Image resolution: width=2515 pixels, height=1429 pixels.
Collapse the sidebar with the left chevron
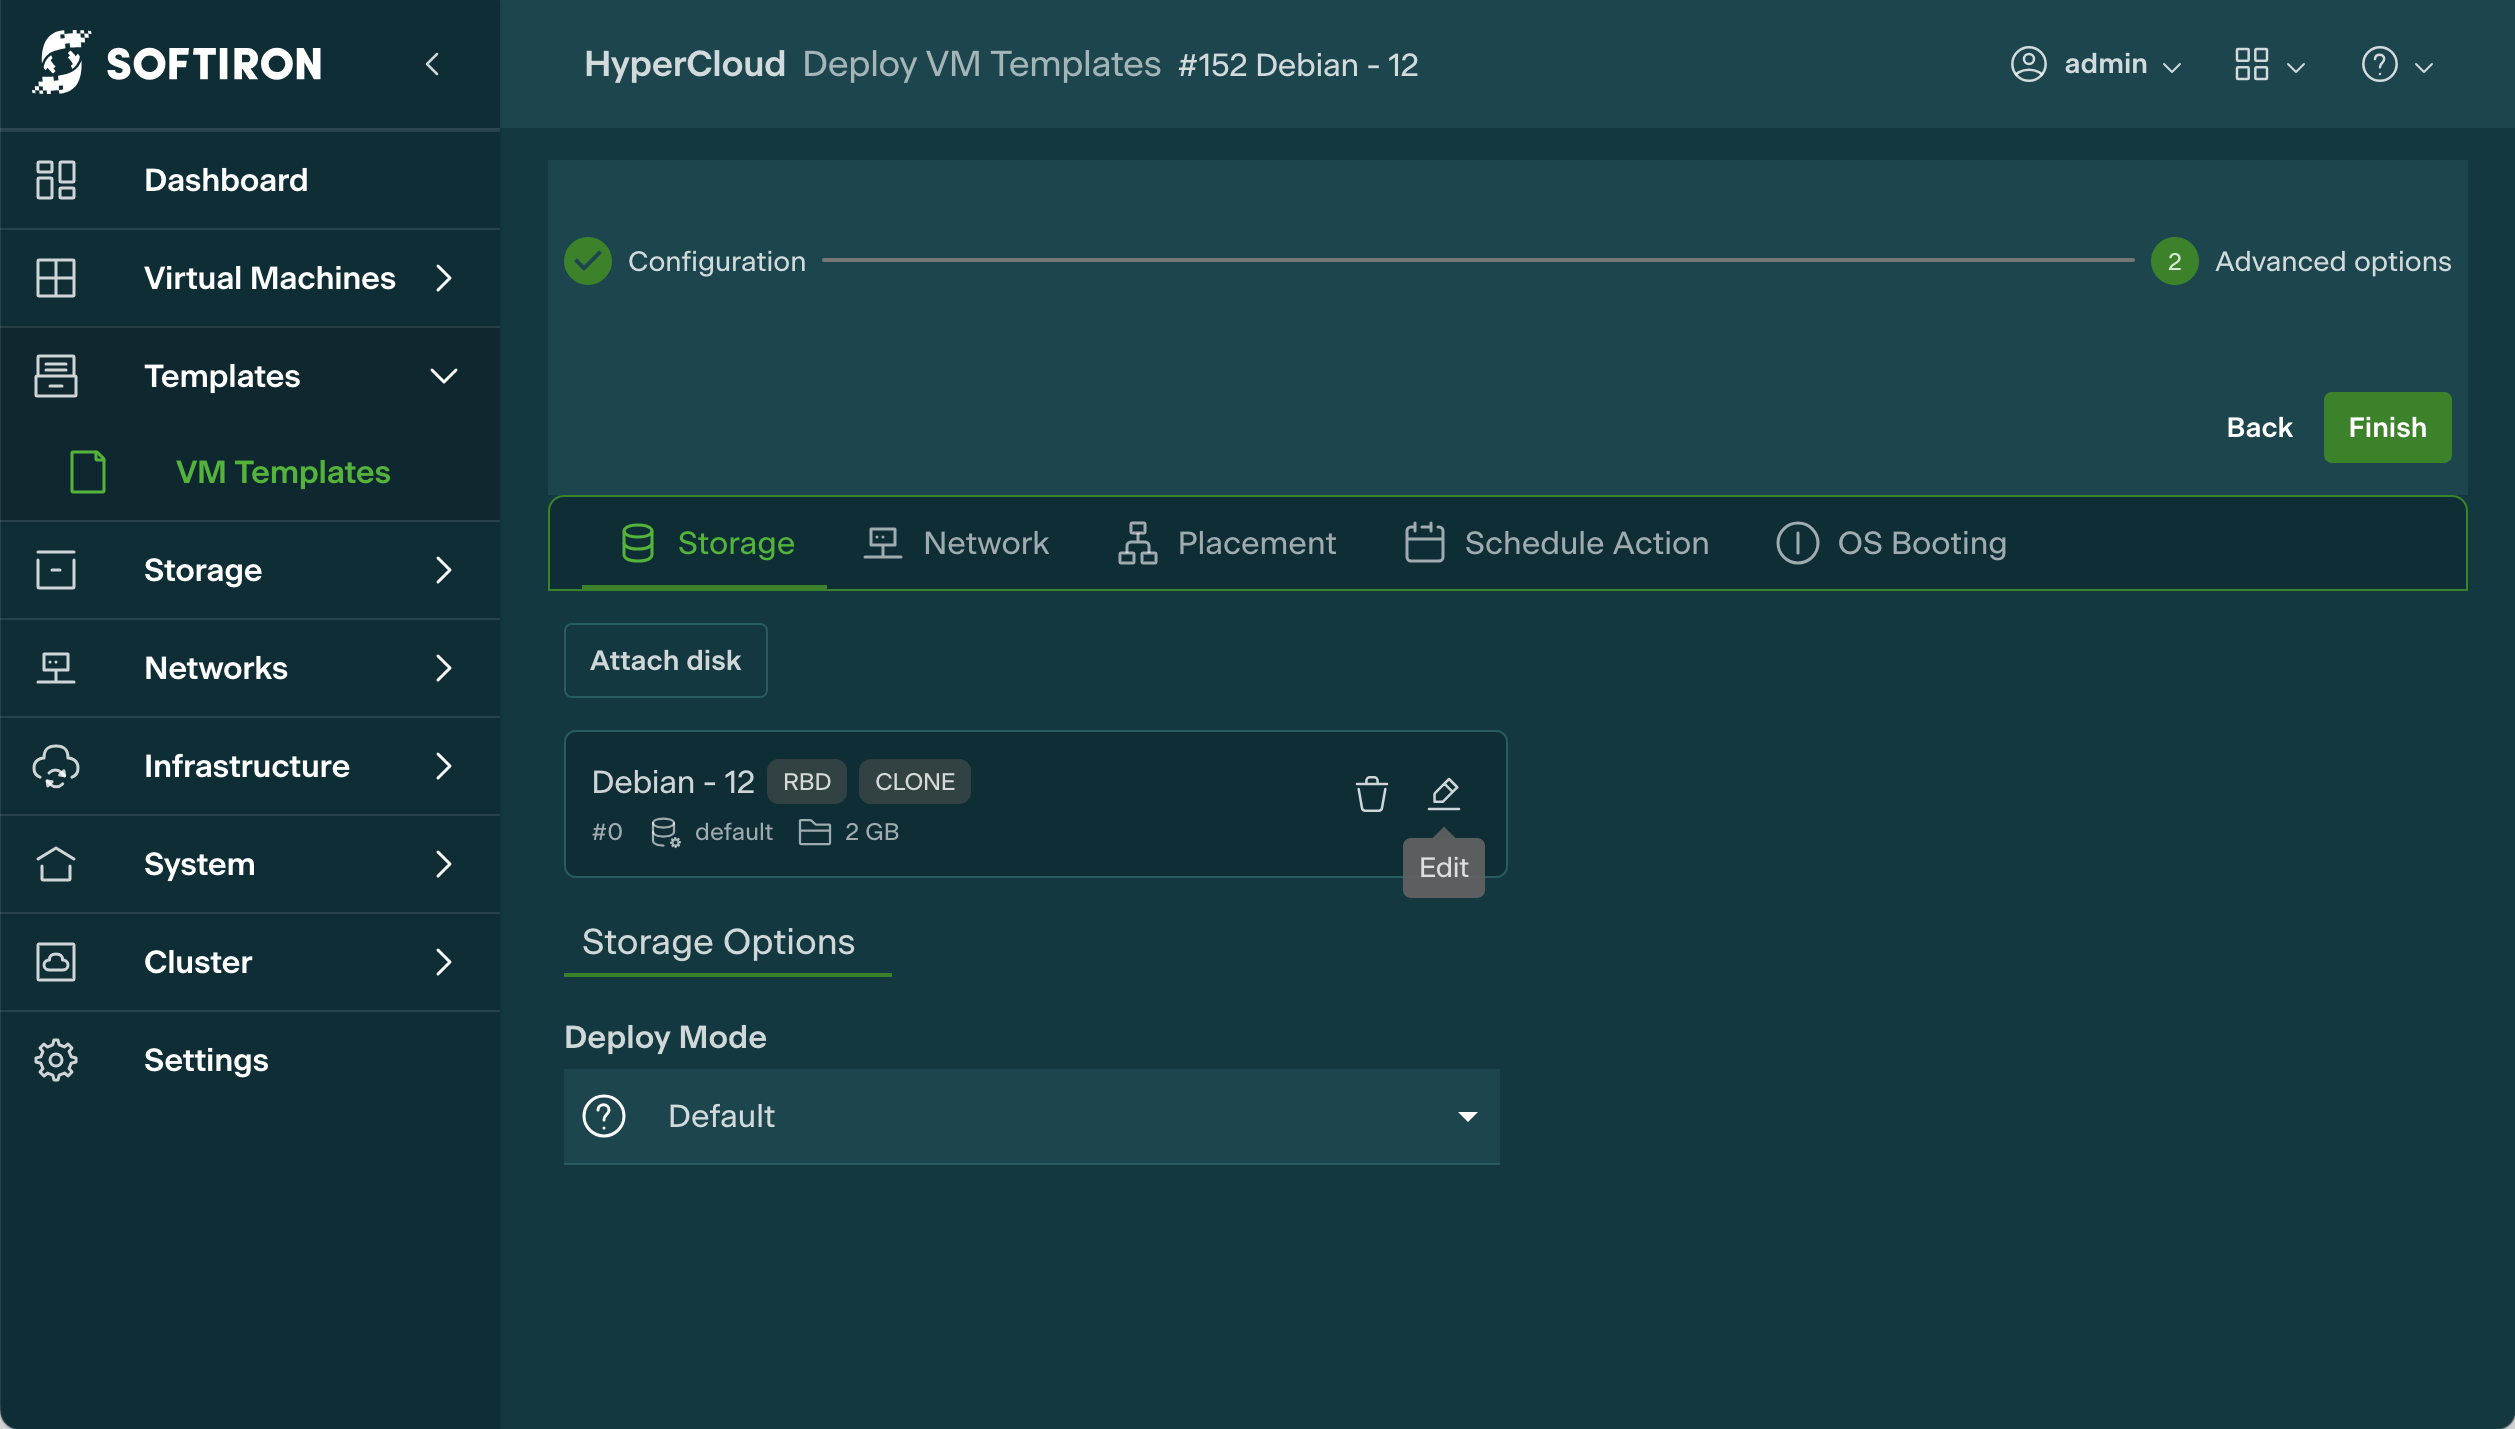432,65
